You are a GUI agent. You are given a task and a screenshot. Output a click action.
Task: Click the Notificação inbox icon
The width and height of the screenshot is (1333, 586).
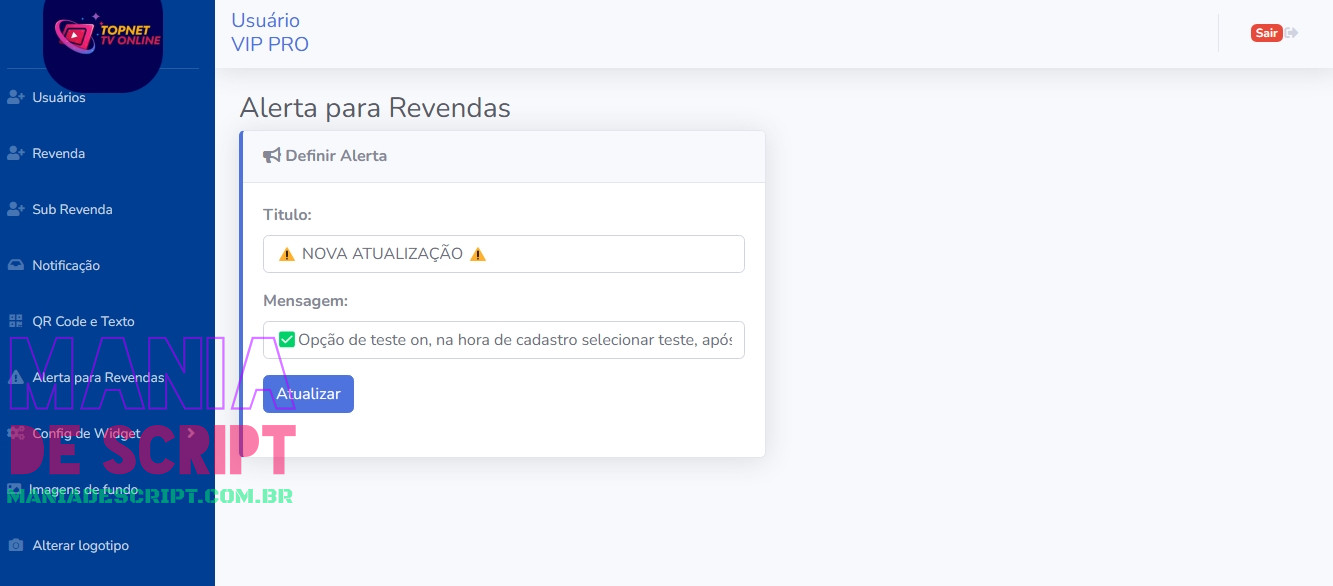pyautogui.click(x=15, y=266)
